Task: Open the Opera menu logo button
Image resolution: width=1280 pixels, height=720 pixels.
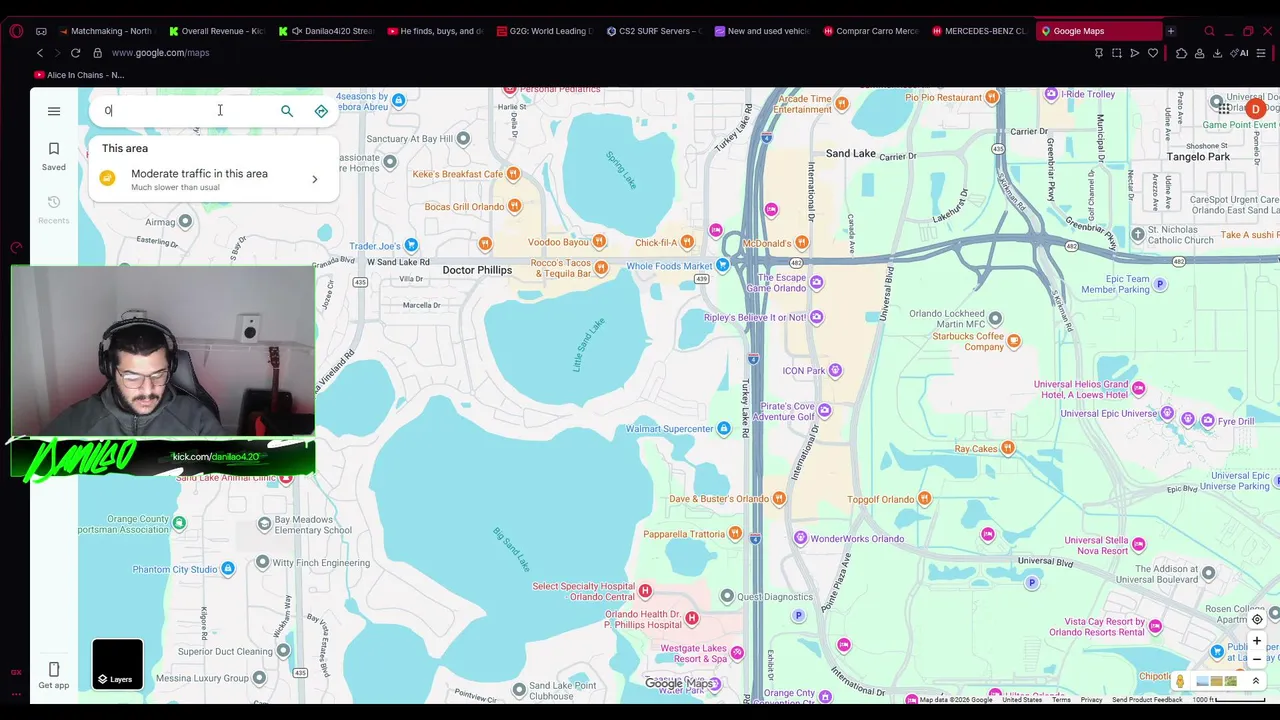Action: pos(16,31)
